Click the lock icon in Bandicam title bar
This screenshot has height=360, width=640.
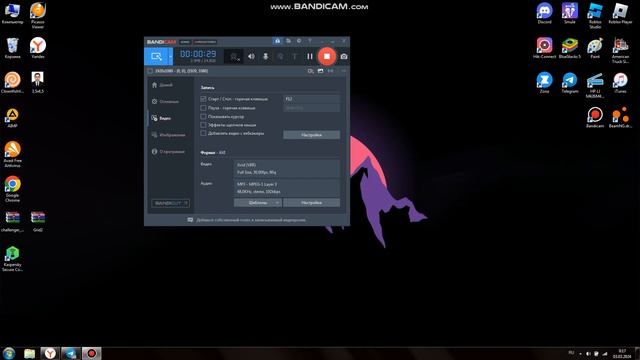(278, 41)
